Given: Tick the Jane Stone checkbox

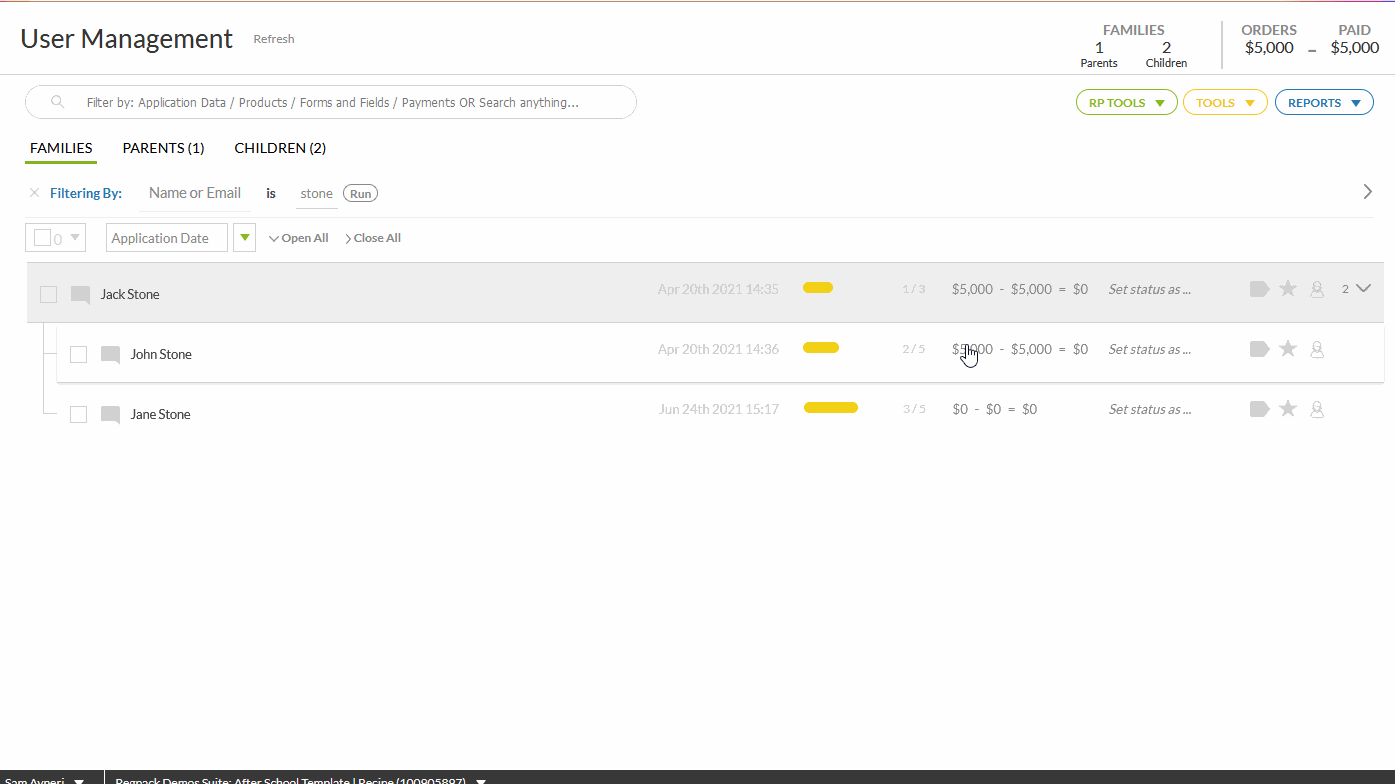Looking at the screenshot, I should pyautogui.click(x=78, y=414).
